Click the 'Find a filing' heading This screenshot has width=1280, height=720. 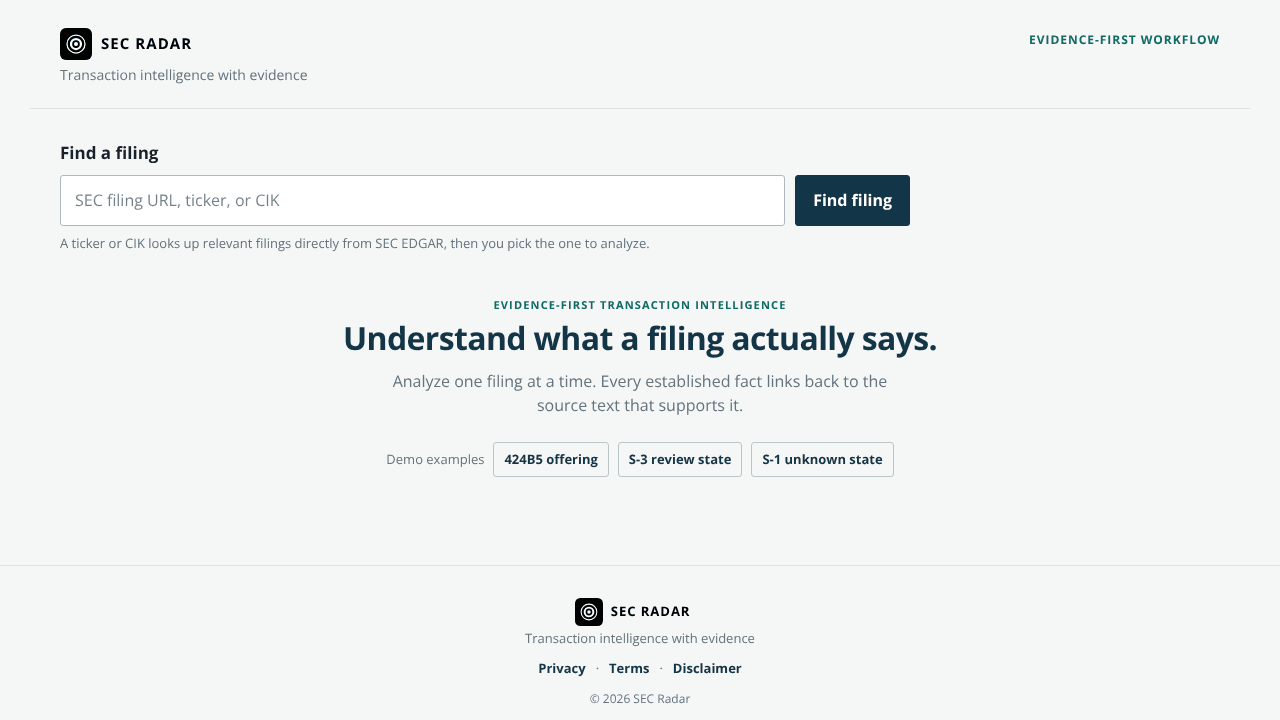tap(109, 153)
